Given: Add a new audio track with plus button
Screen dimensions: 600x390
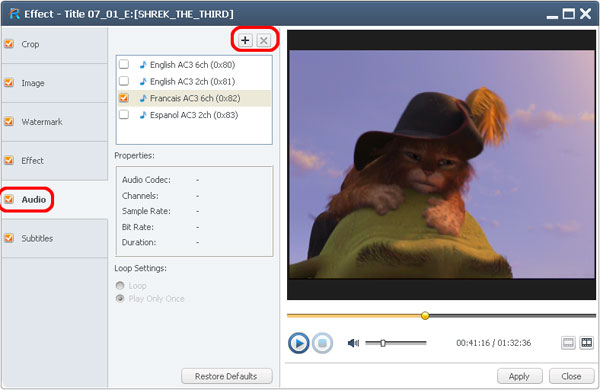Looking at the screenshot, I should point(245,40).
